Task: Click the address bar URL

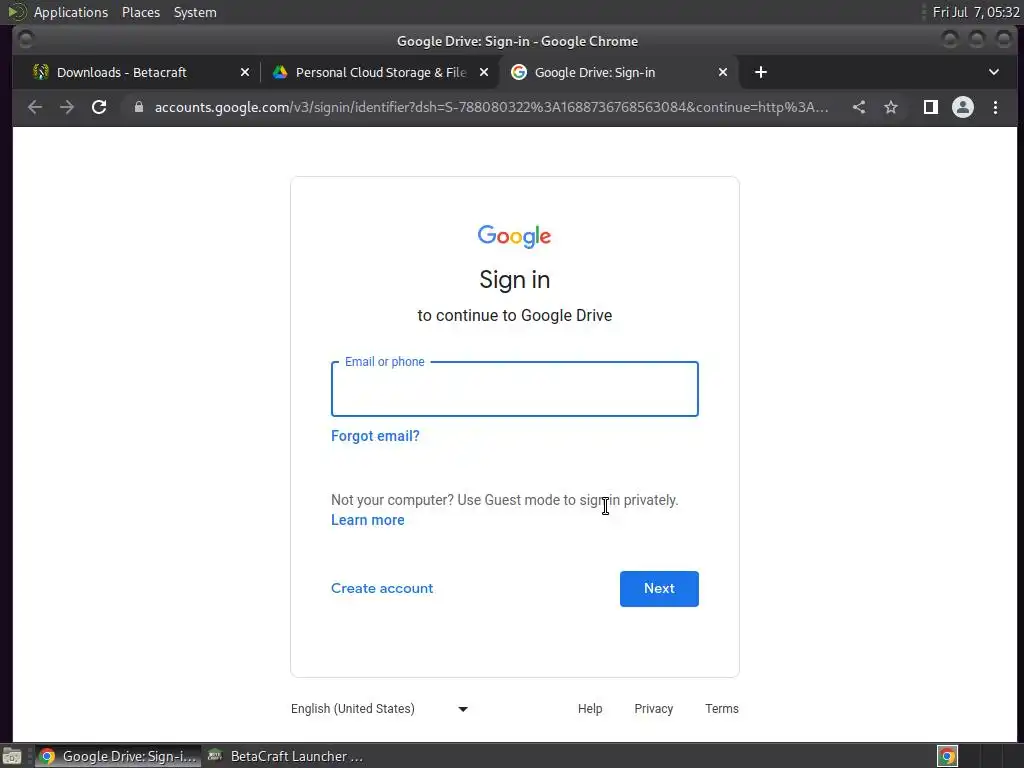Action: coord(491,107)
